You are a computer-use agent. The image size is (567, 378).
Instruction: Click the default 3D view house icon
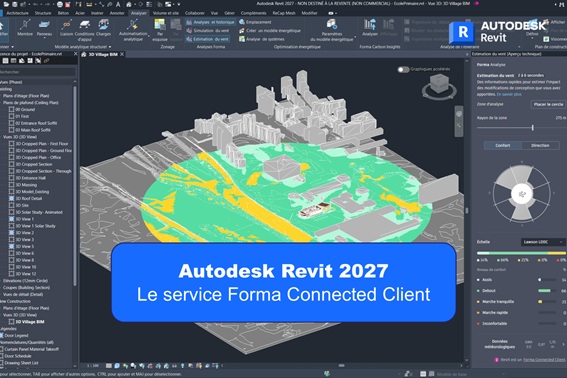129,4
